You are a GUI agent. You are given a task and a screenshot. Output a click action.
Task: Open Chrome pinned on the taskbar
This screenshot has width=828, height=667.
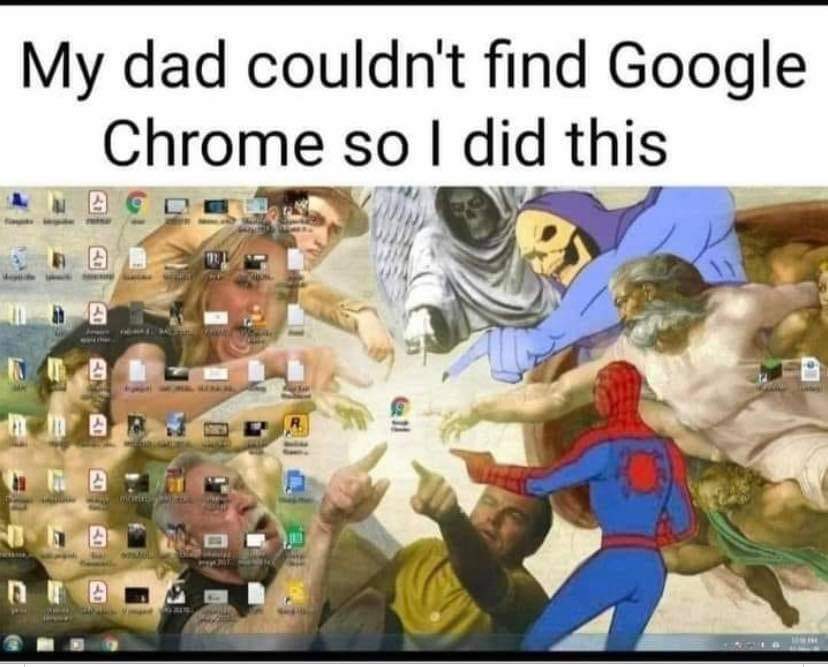[110, 643]
